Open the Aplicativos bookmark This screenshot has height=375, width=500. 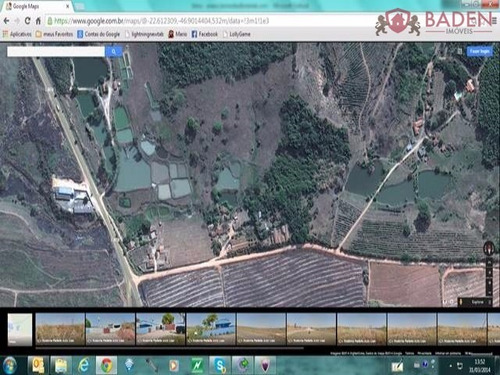tap(17, 34)
